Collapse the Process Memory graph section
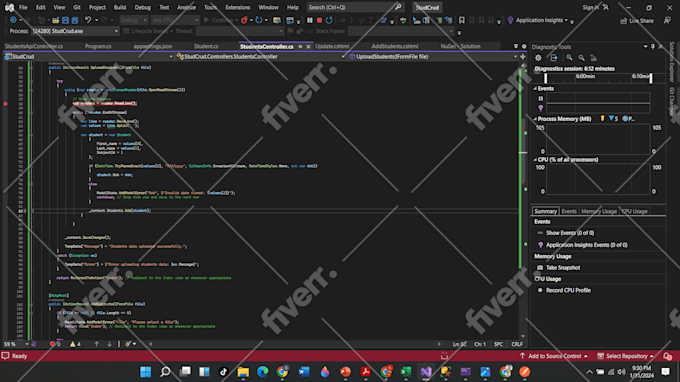Viewport: 680px width, 382px height. click(535, 119)
